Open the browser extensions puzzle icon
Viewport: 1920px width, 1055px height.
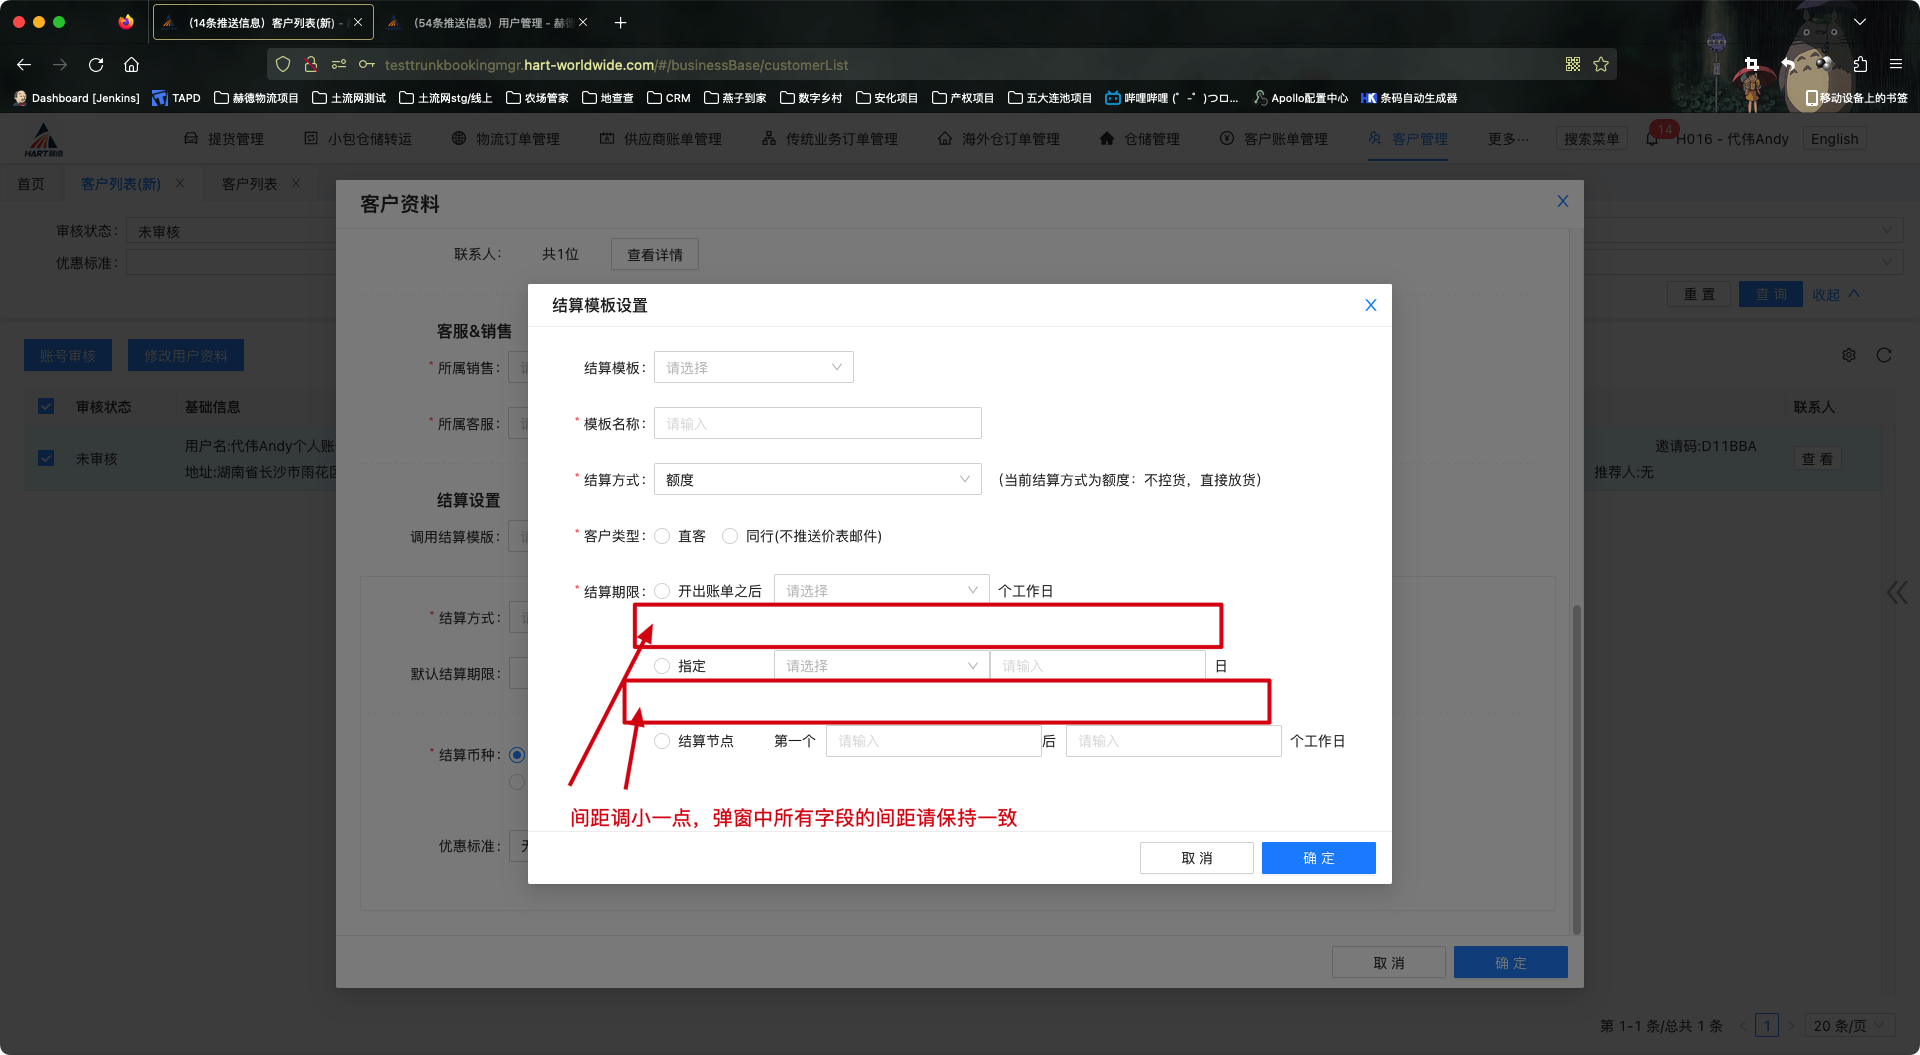1860,65
